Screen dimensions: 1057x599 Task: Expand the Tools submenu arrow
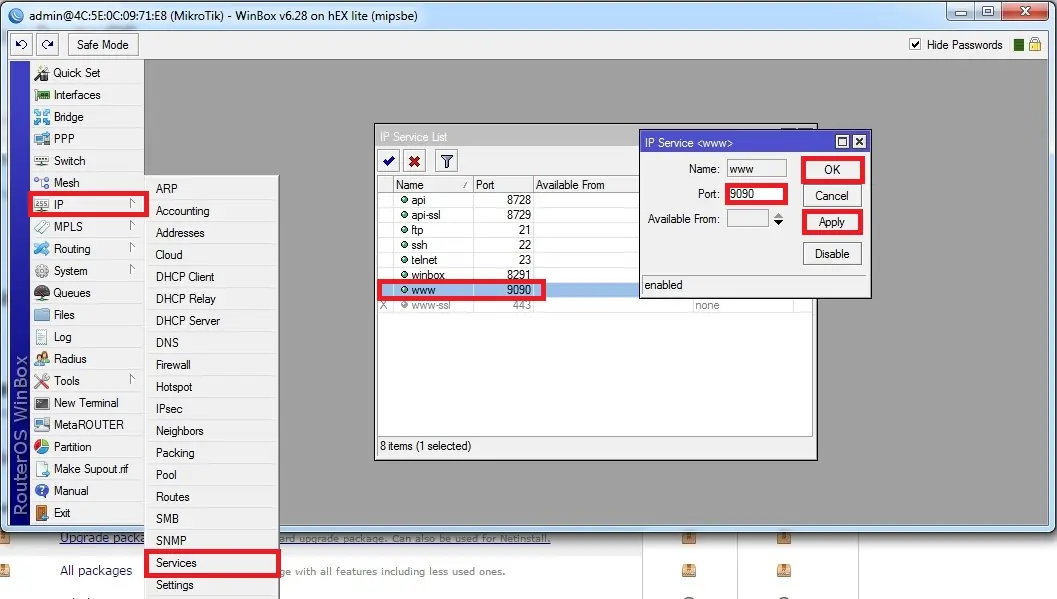(x=132, y=379)
